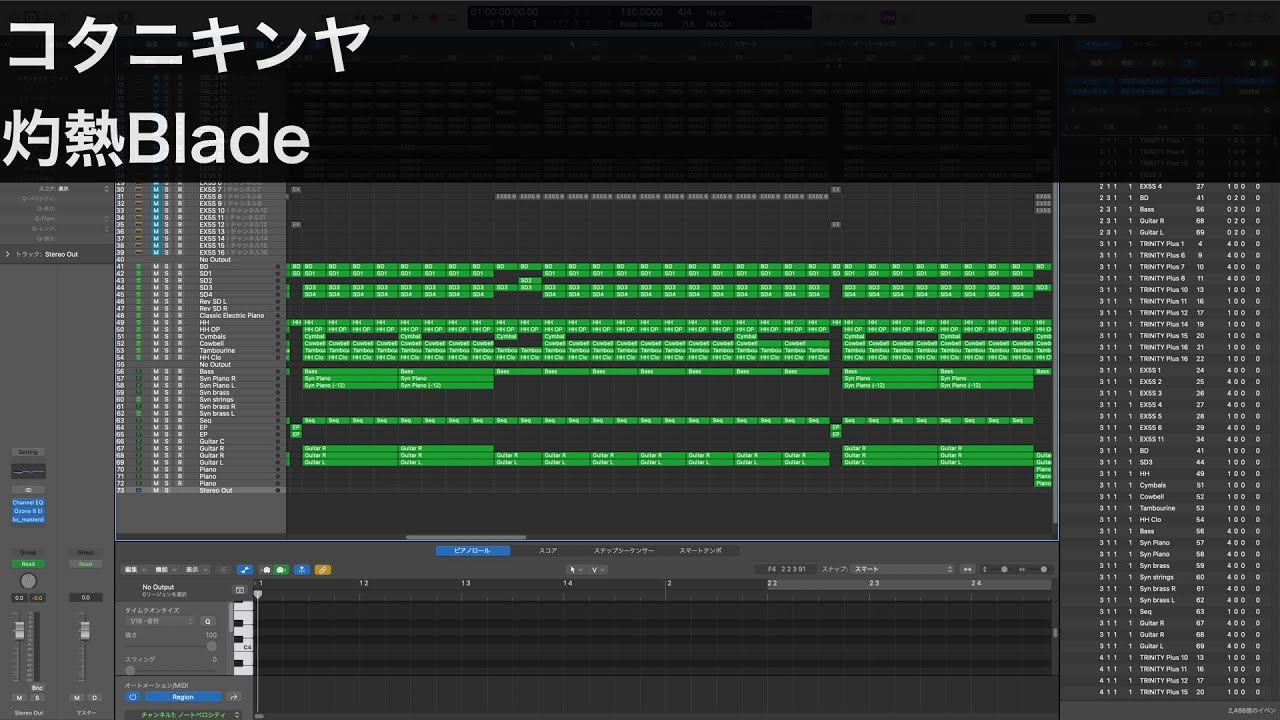Click arrow icon next to Region button
The image size is (1280, 720).
coord(234,697)
